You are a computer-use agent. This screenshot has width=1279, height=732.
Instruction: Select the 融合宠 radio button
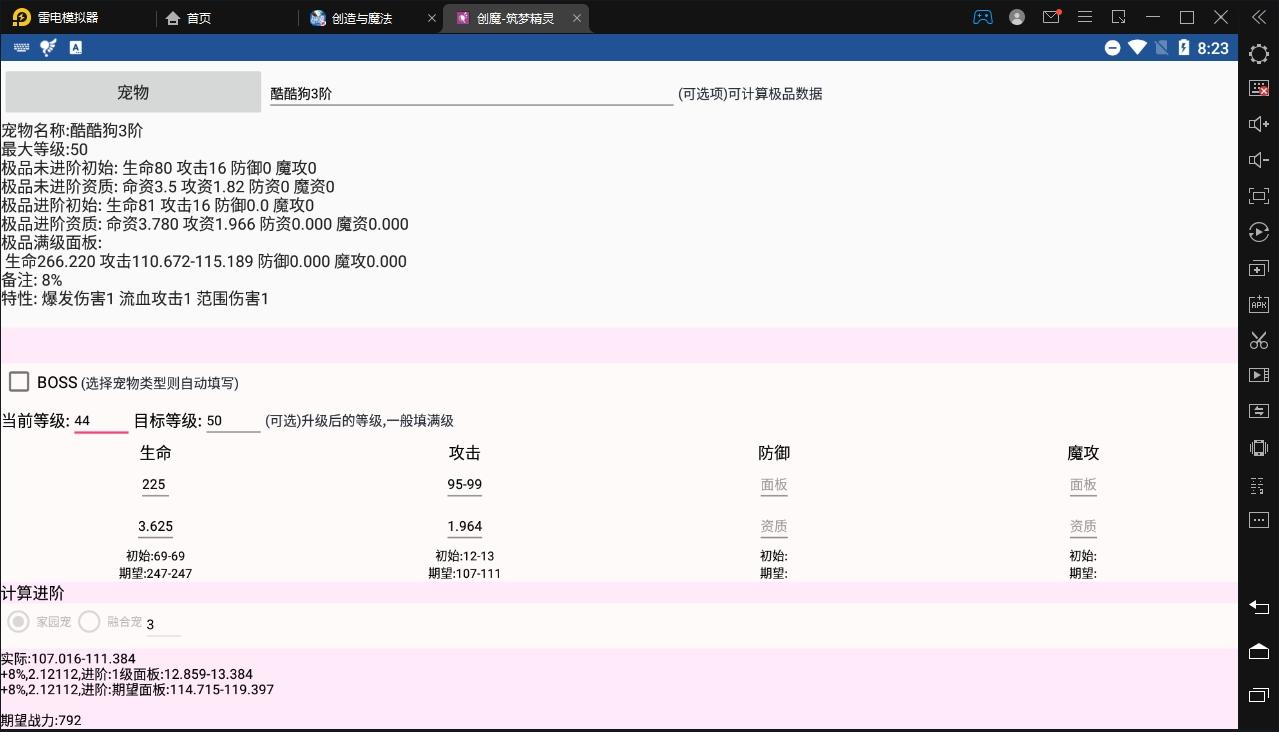[x=89, y=621]
